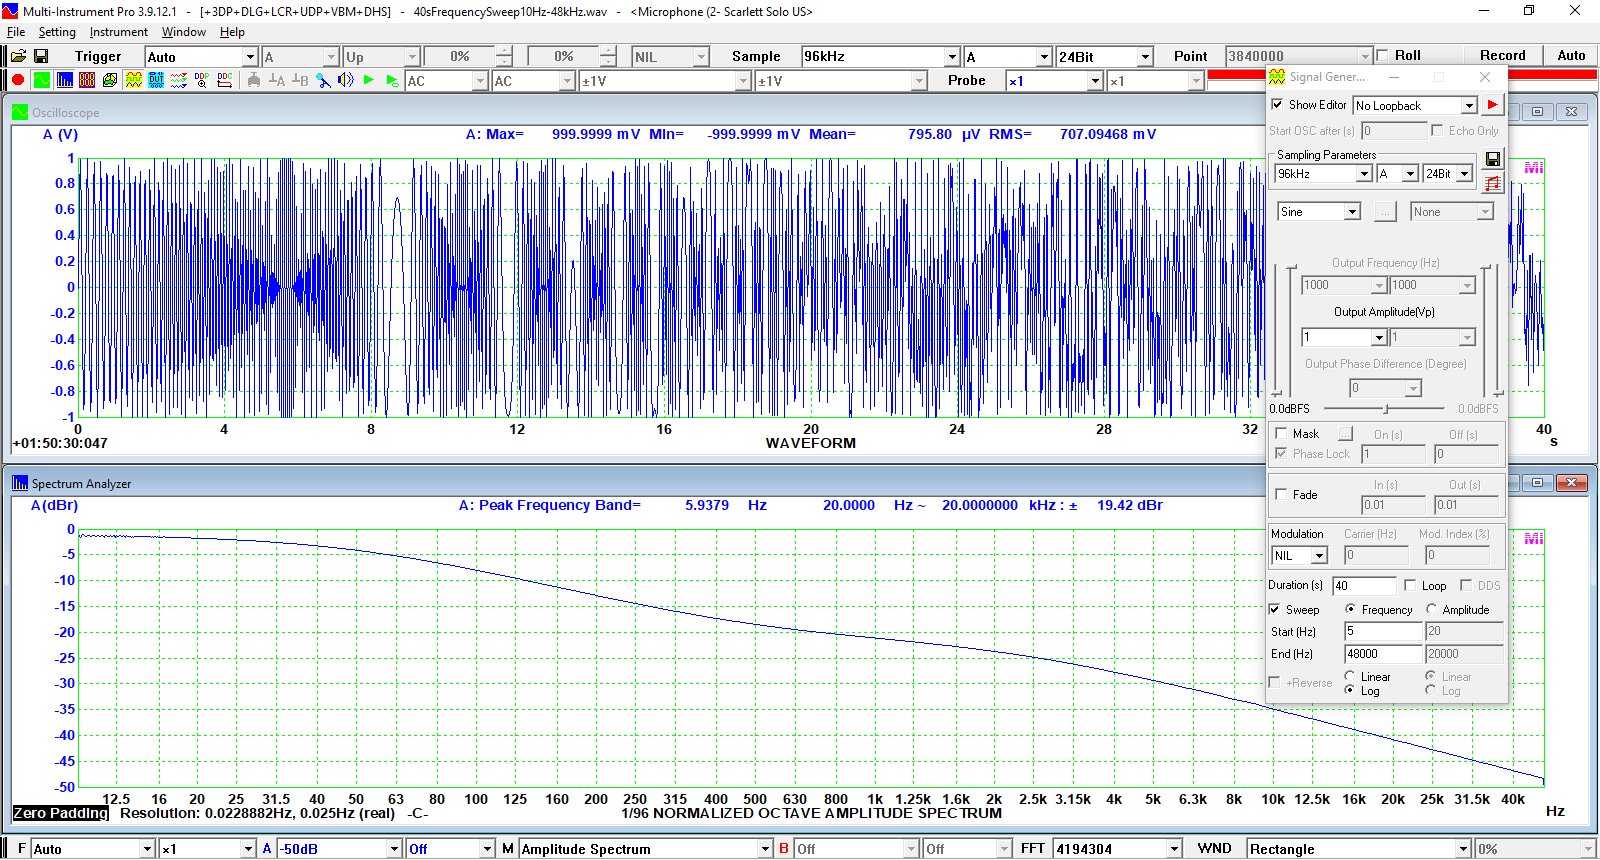
Task: Click the sweep End (Hz) 48000 field
Action: 1382,654
